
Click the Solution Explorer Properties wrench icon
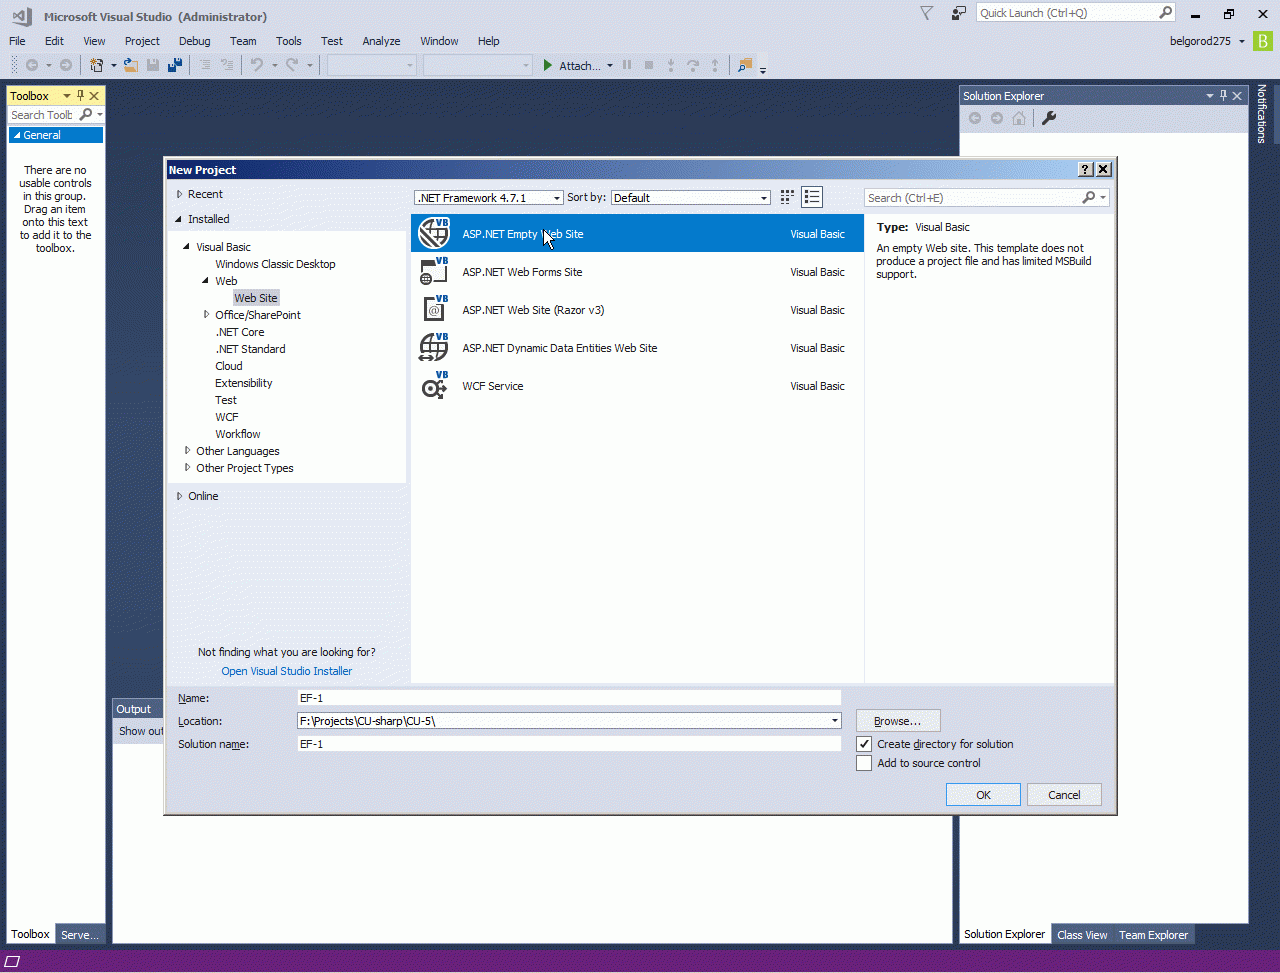(x=1049, y=118)
